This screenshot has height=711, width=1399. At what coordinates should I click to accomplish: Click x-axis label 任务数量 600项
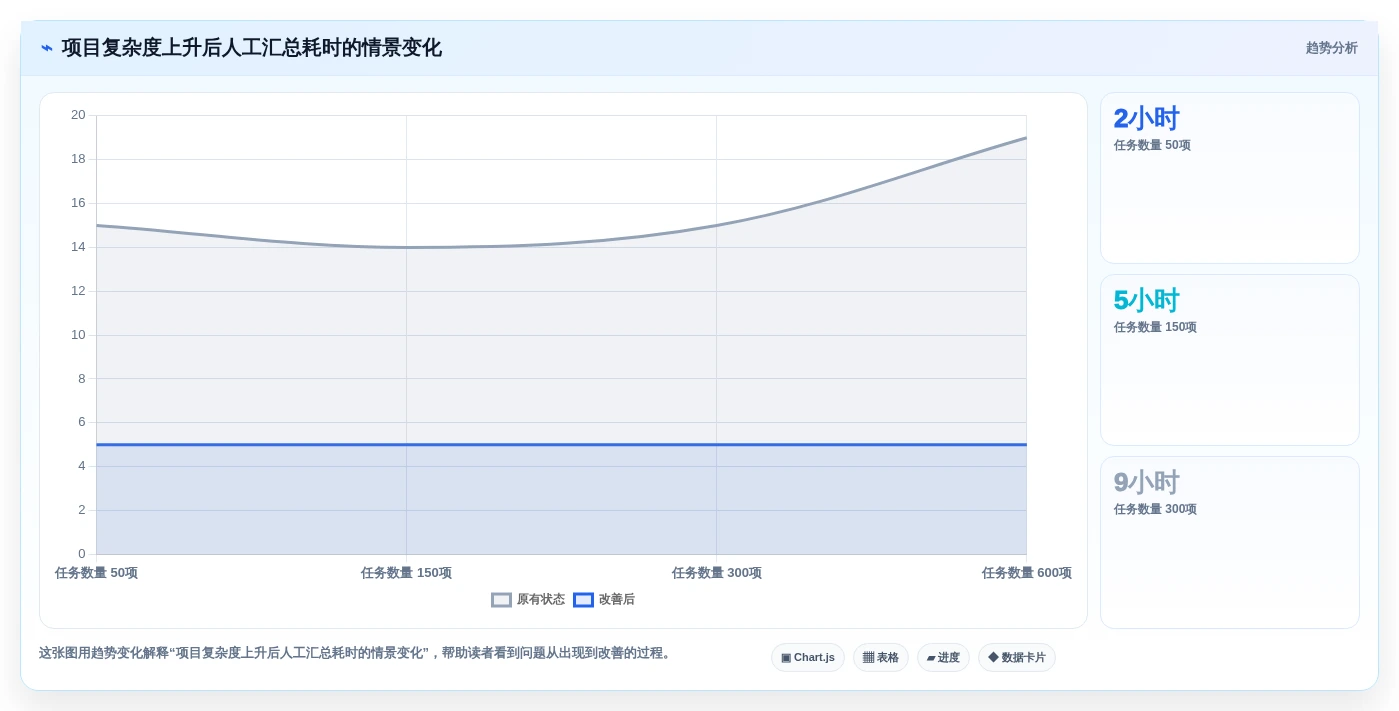1026,573
